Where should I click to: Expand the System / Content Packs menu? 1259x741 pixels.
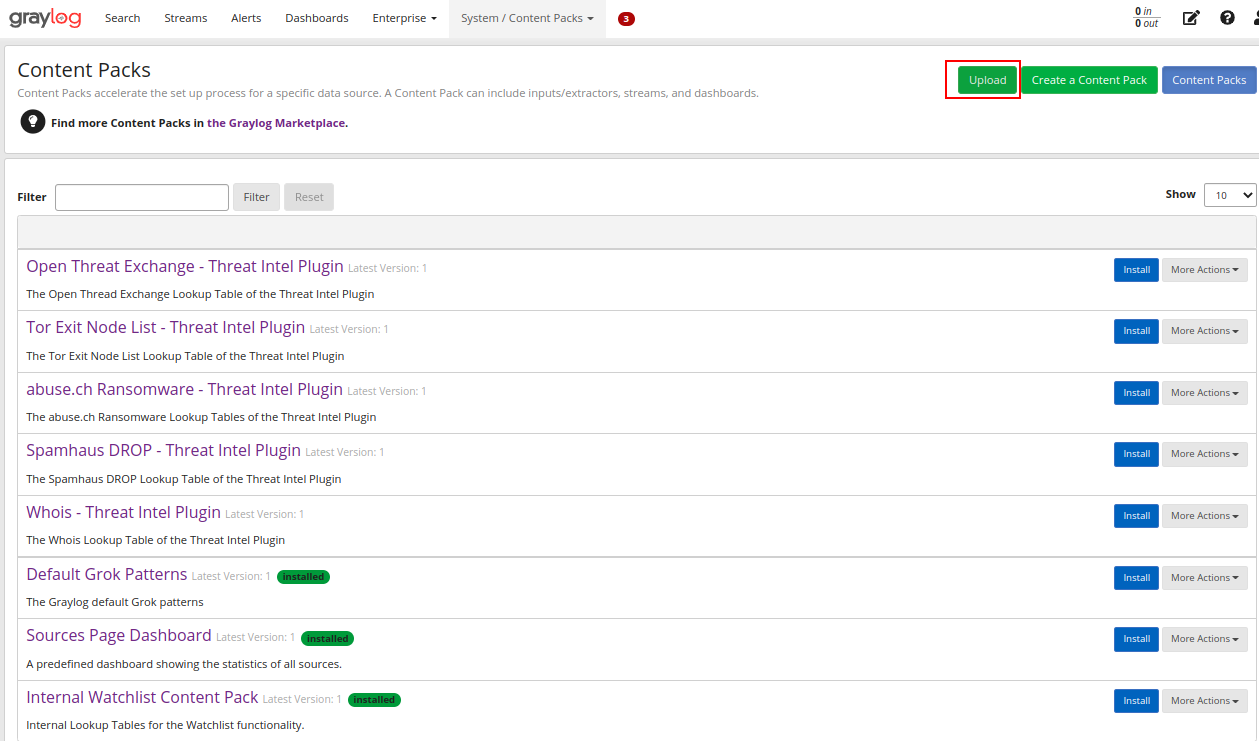click(x=527, y=18)
